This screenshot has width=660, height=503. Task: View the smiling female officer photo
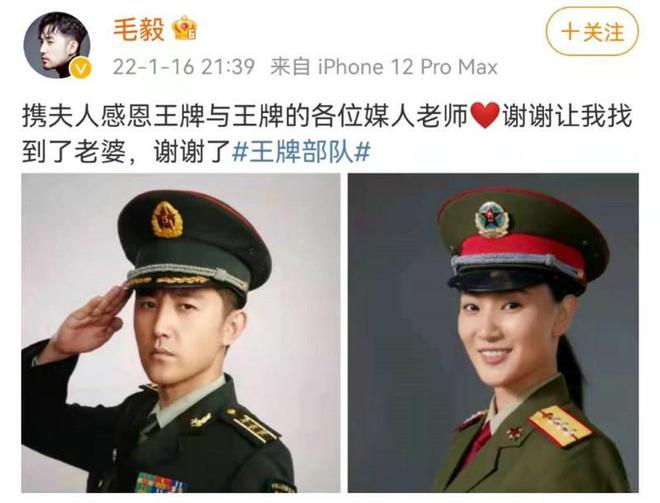point(493,333)
